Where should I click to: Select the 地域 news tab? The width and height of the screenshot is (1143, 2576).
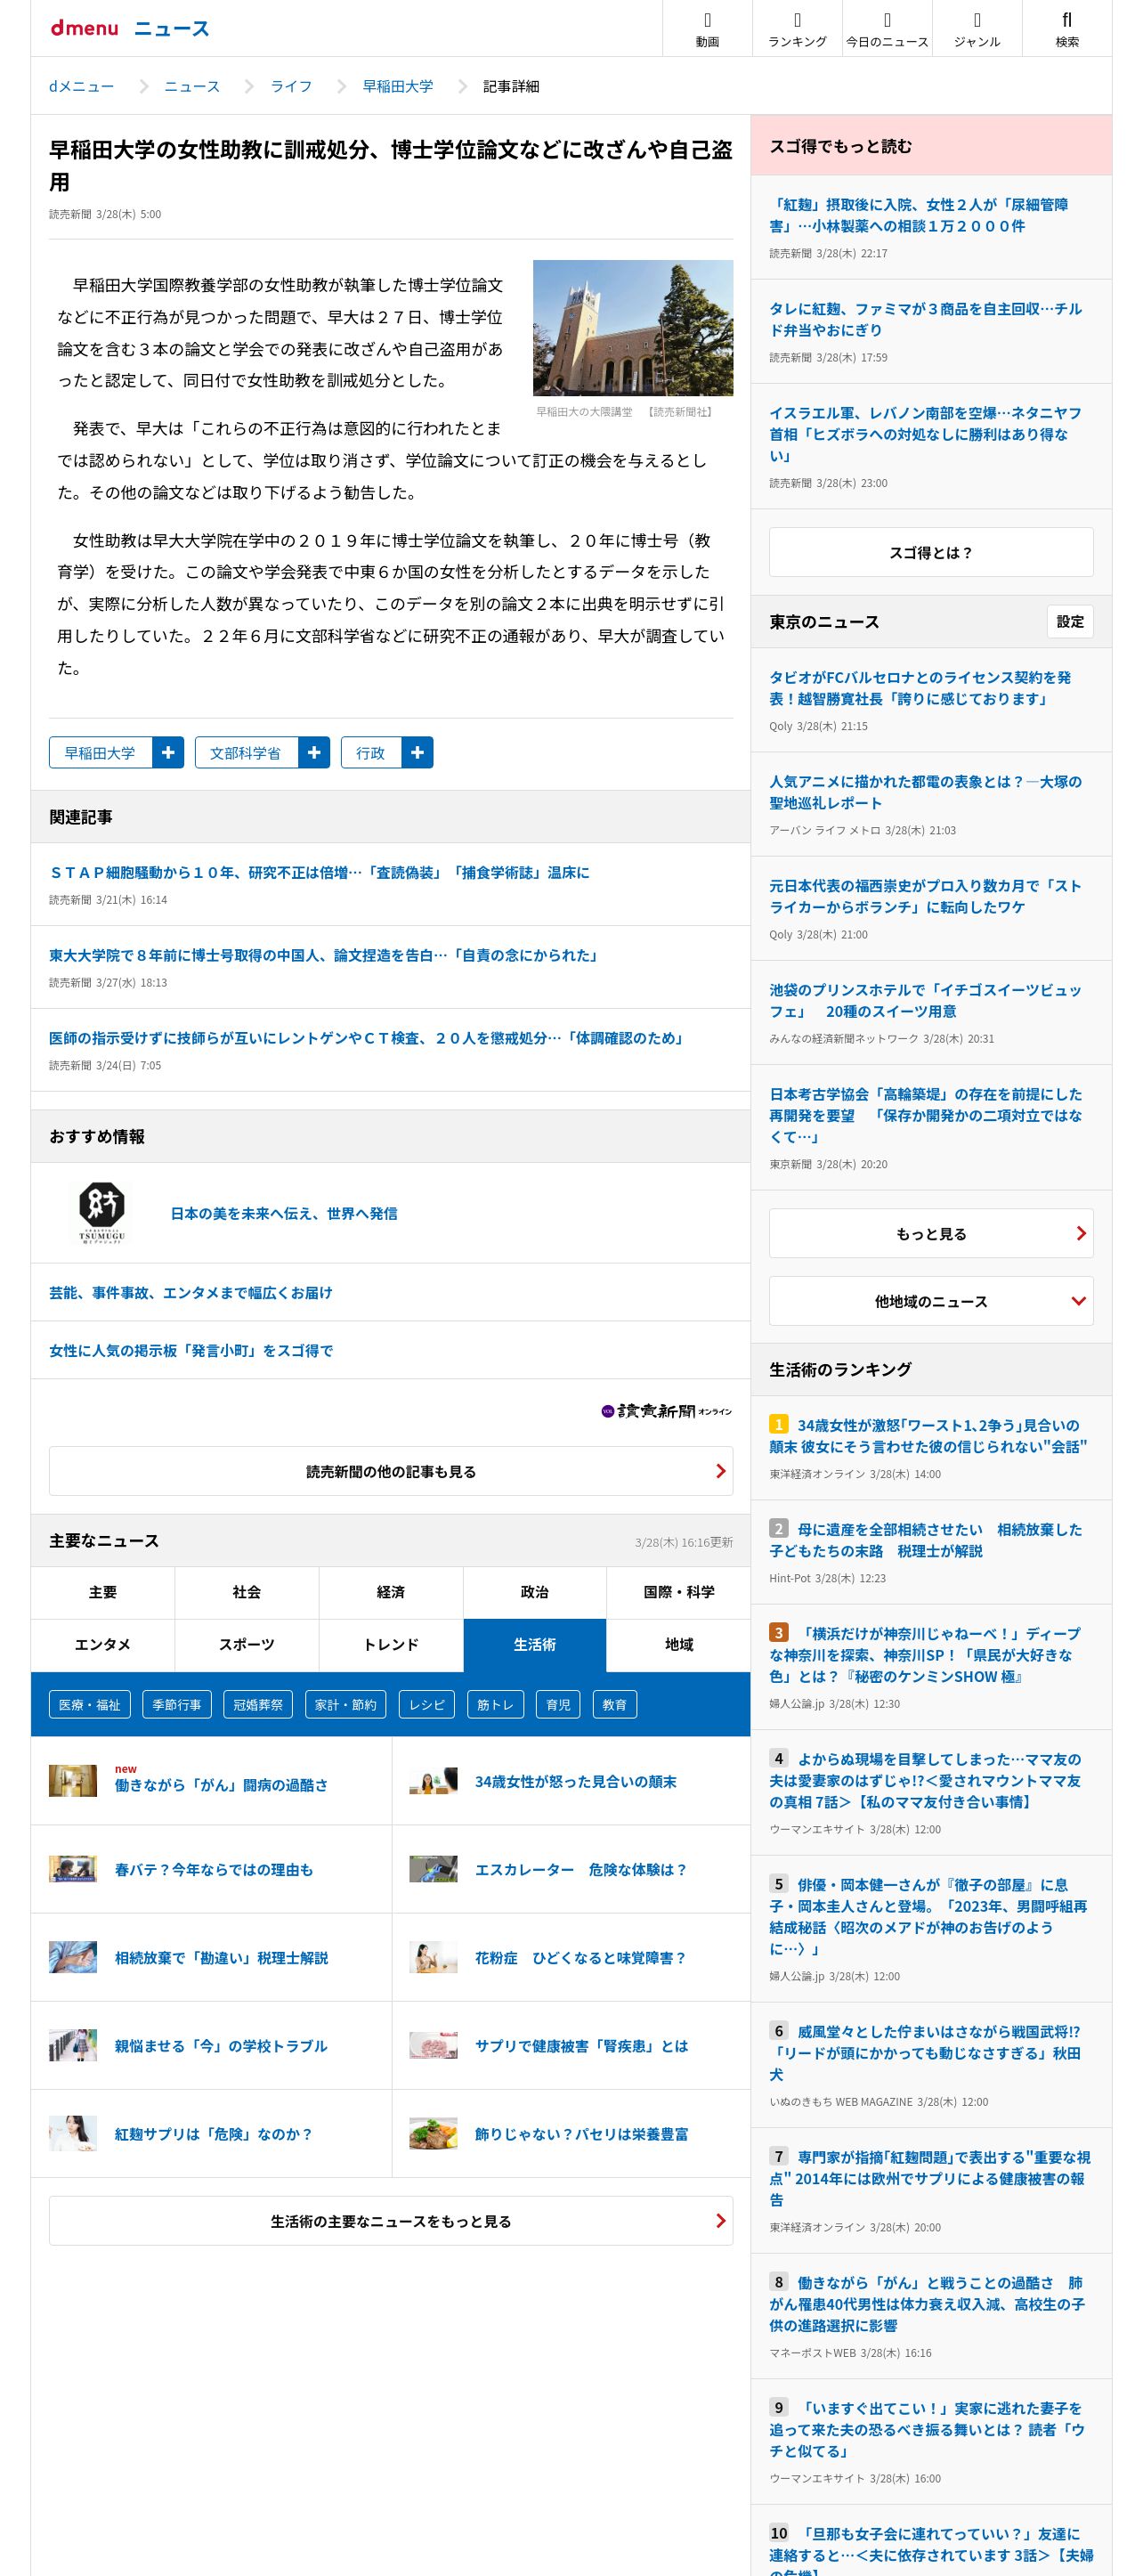679,1645
